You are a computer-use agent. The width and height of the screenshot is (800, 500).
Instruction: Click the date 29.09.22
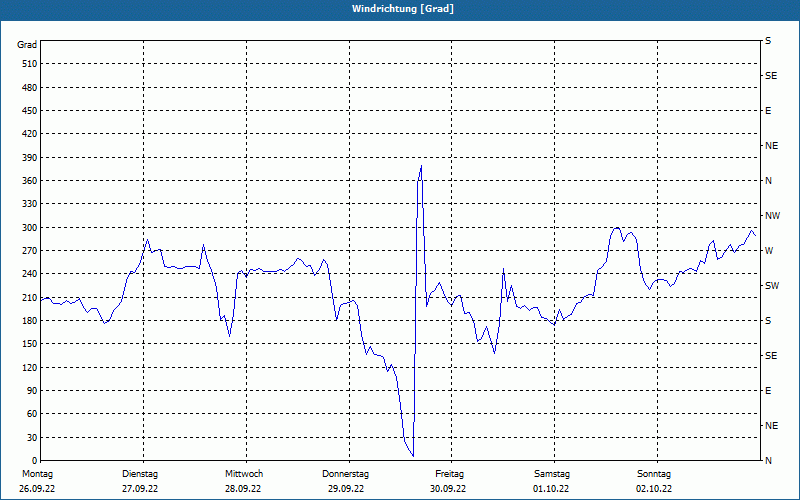[x=346, y=489]
